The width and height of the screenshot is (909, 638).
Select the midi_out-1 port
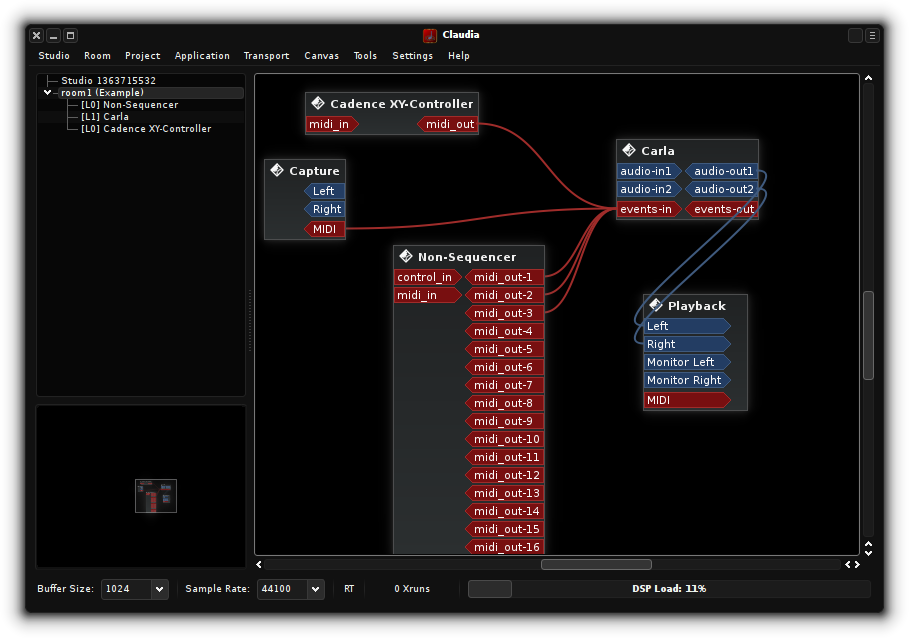click(504, 278)
